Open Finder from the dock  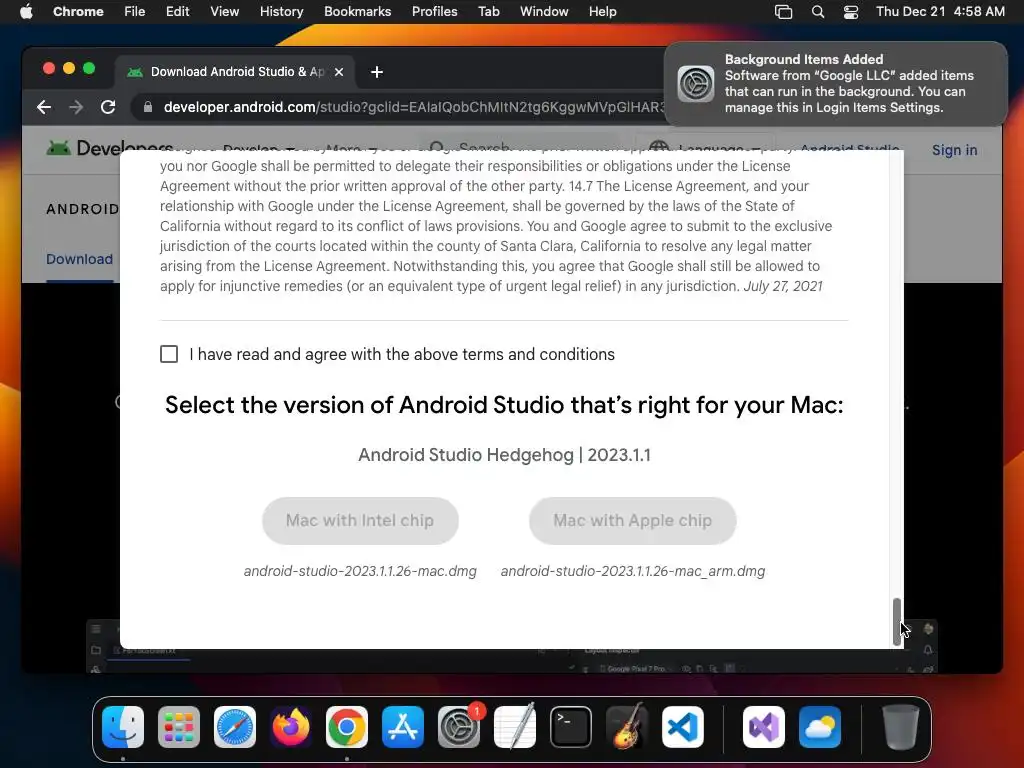click(x=123, y=727)
